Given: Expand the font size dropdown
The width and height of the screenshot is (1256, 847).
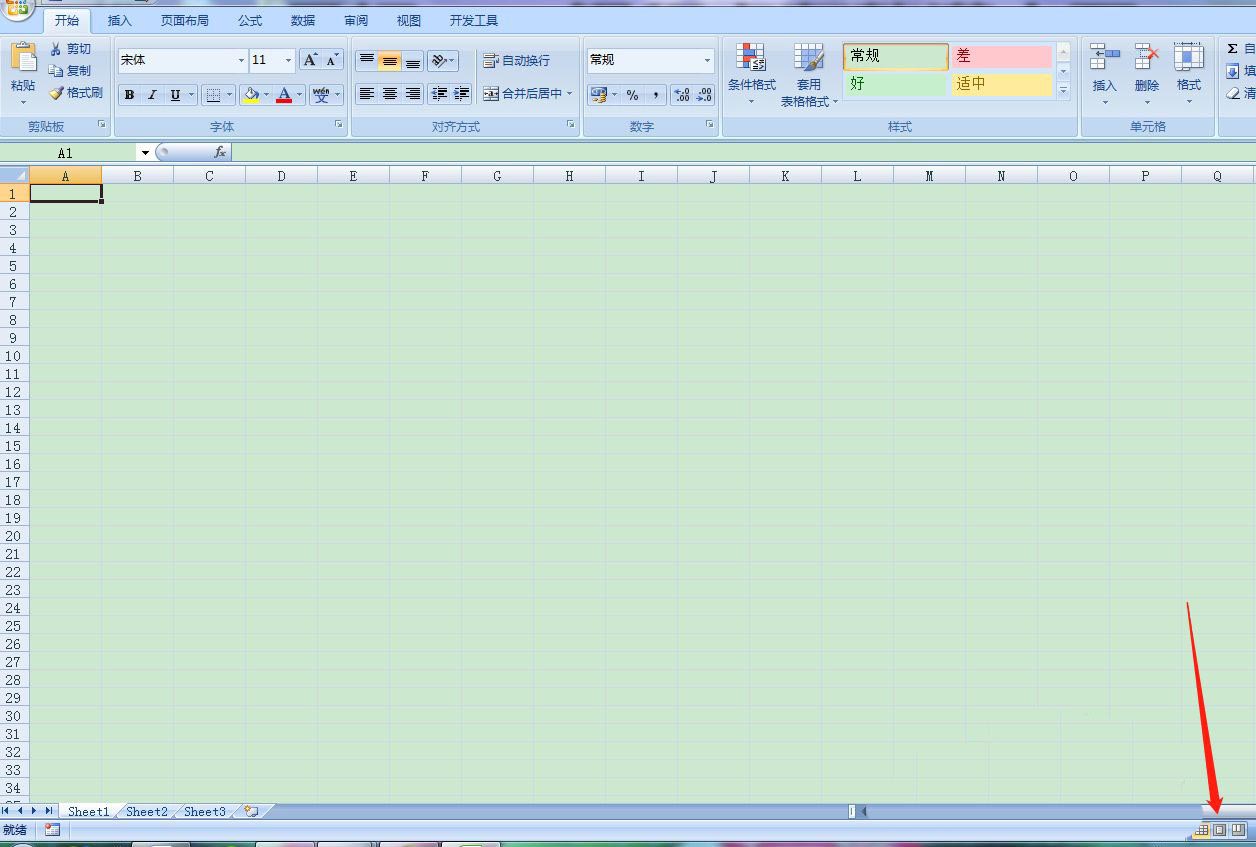Looking at the screenshot, I should point(288,61).
